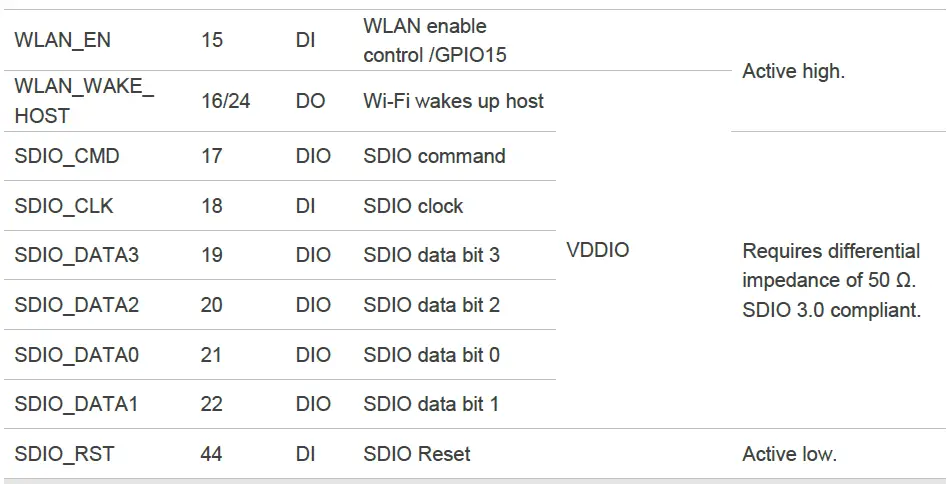The width and height of the screenshot is (947, 484).
Task: Click the SDIO command description
Action: tap(434, 156)
